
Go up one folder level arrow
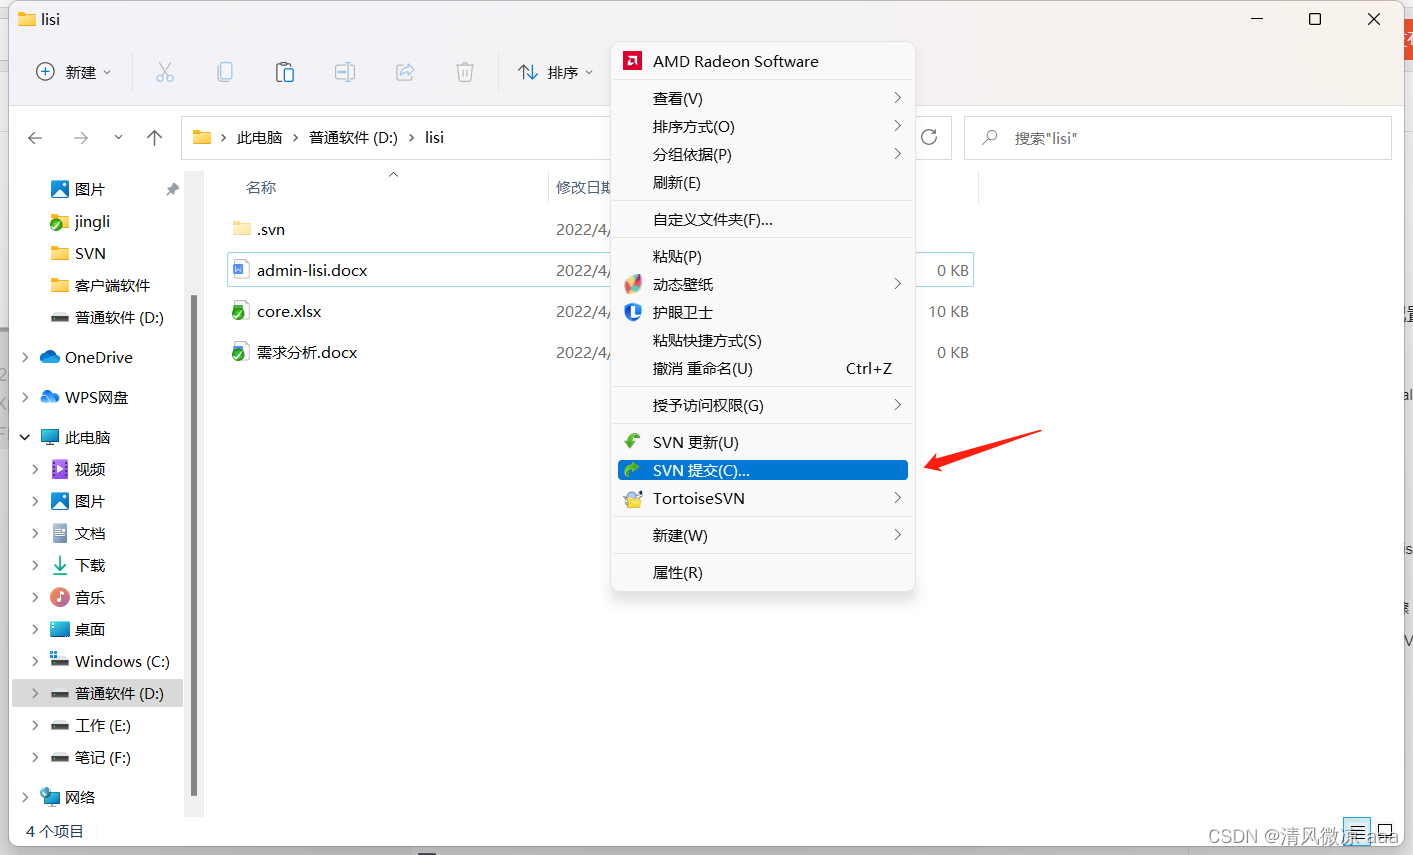[154, 138]
